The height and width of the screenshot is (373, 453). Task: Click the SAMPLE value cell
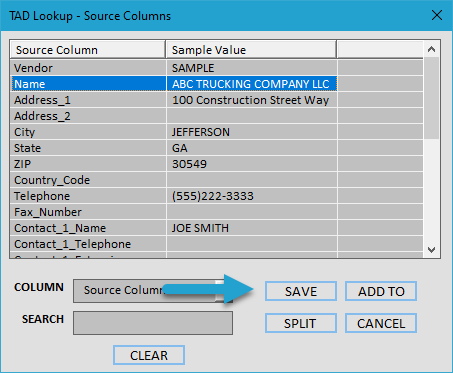click(252, 68)
